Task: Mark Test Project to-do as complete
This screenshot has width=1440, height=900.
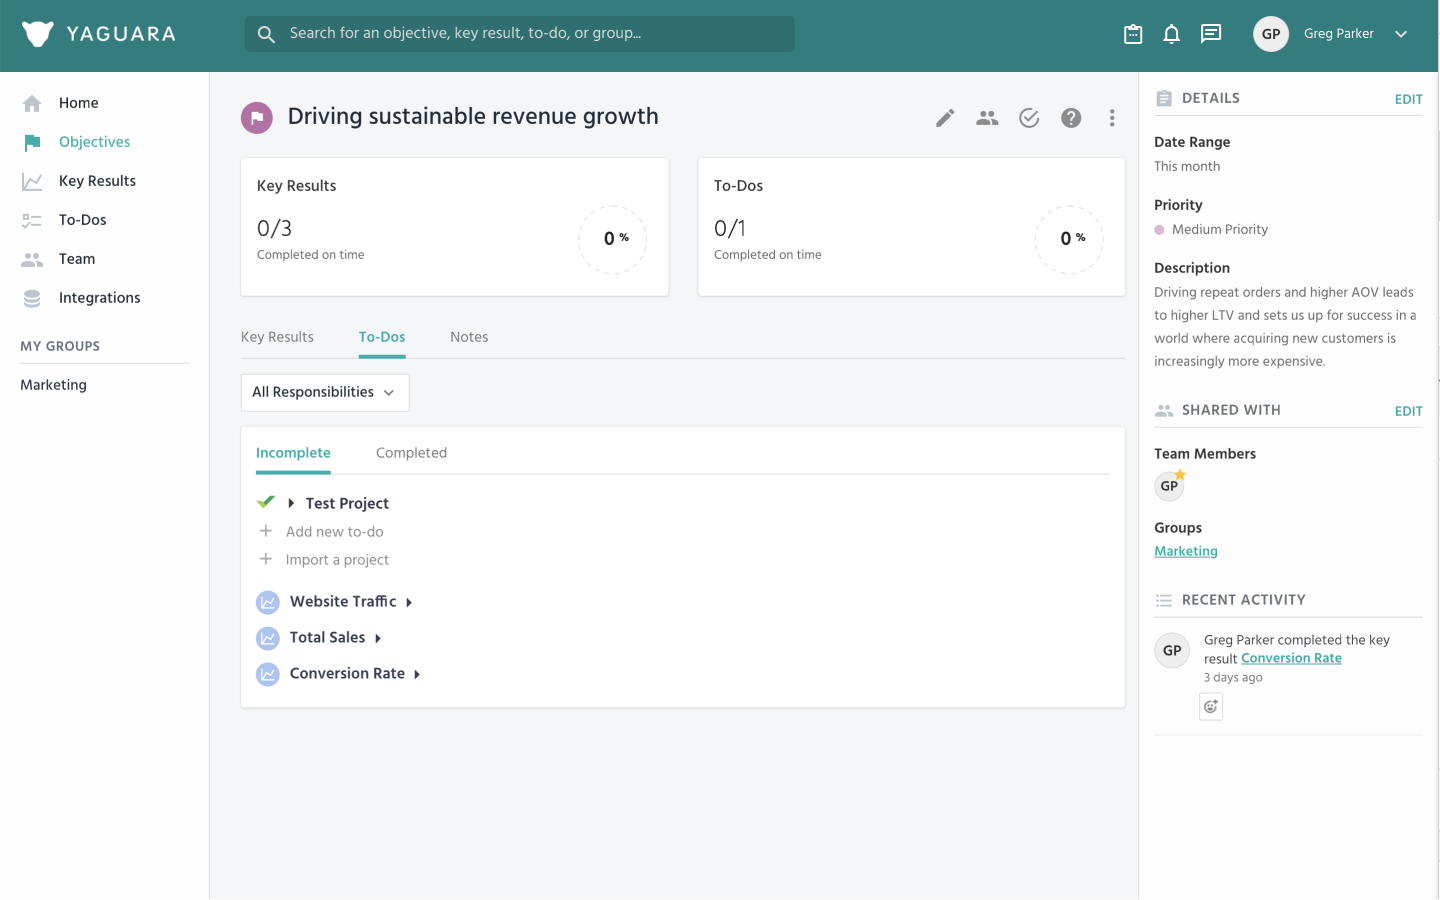Action: point(266,502)
